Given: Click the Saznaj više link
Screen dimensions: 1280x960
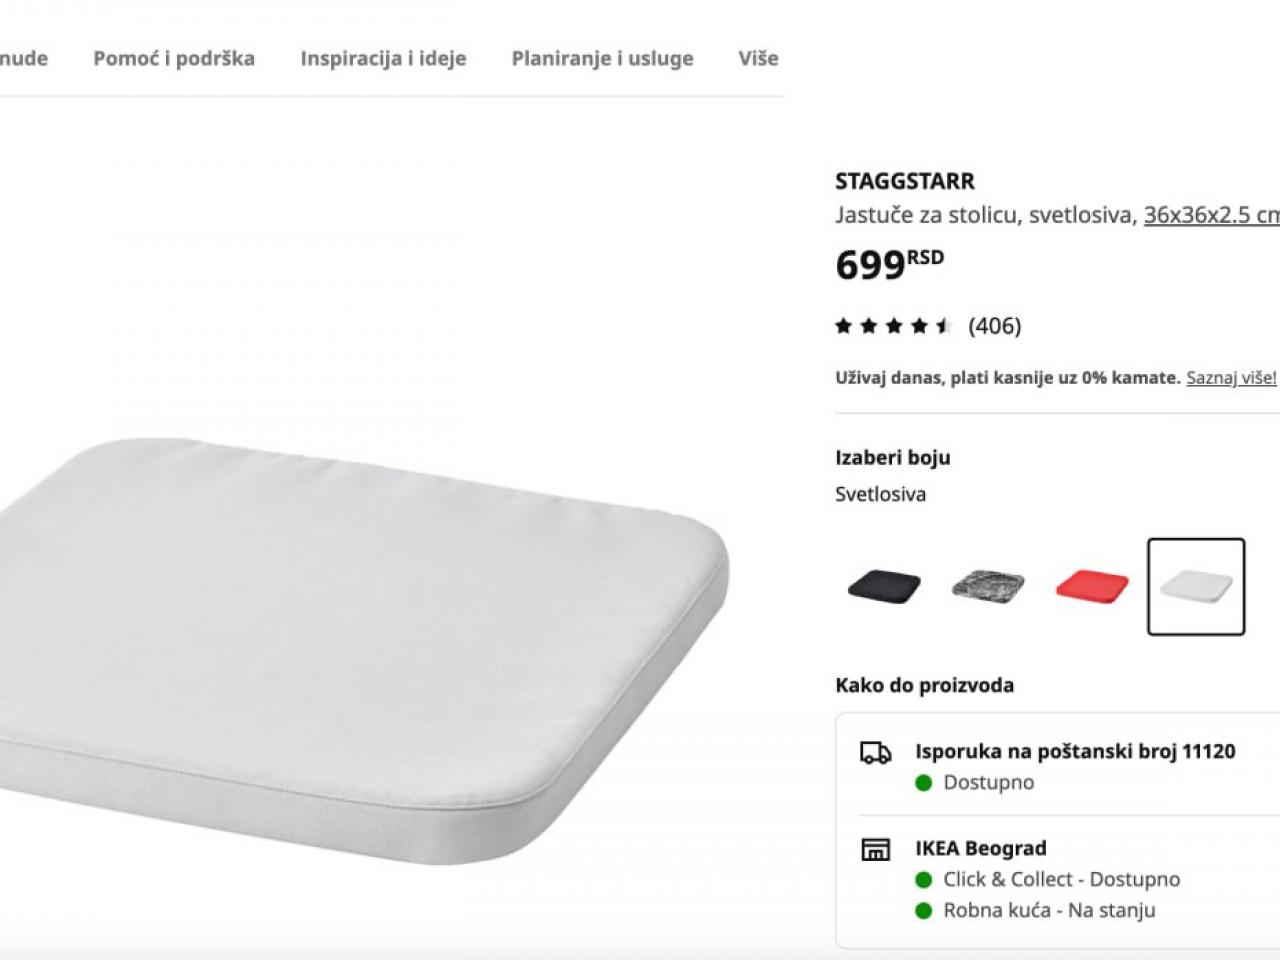Looking at the screenshot, I should pyautogui.click(x=1231, y=378).
